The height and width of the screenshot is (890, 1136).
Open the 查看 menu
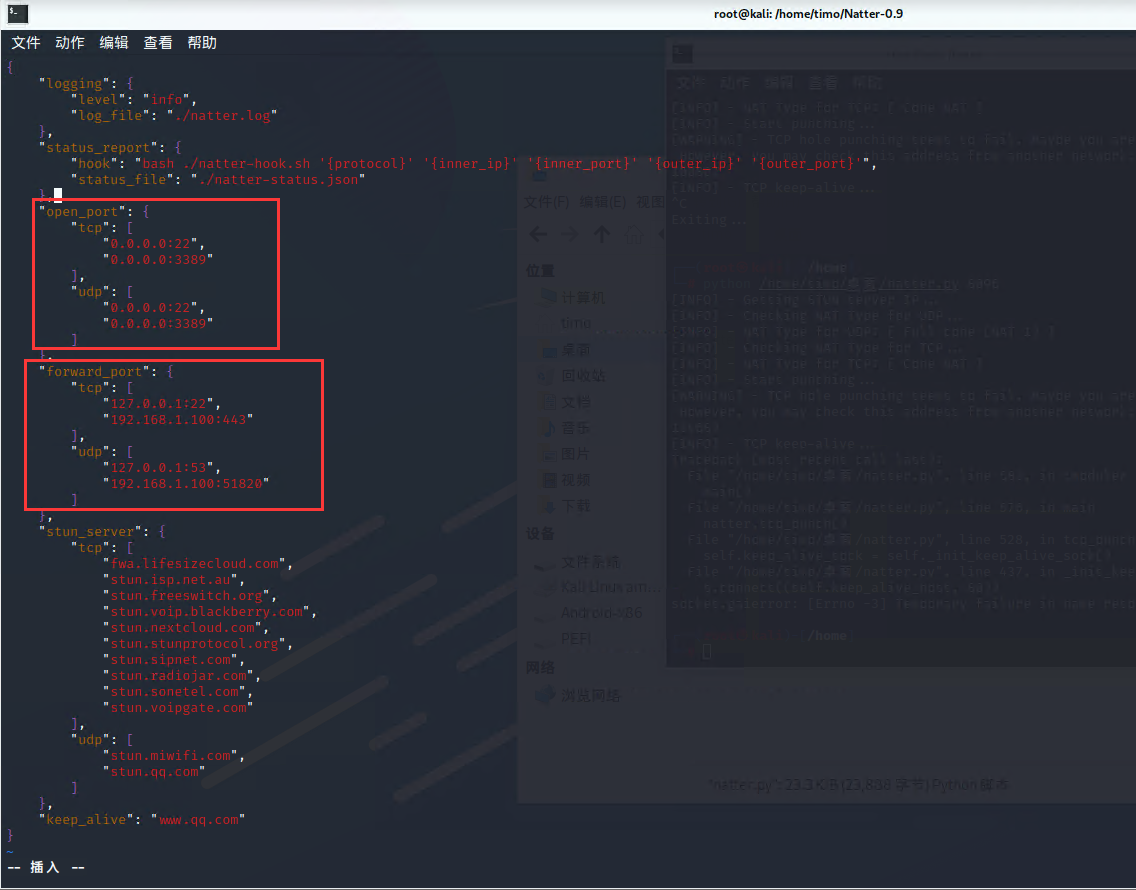(x=158, y=43)
